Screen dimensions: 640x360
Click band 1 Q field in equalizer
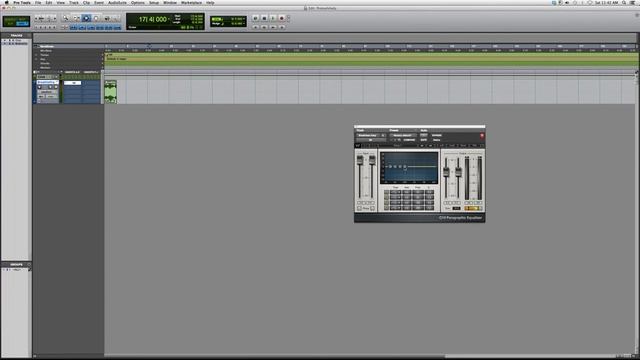coord(429,193)
